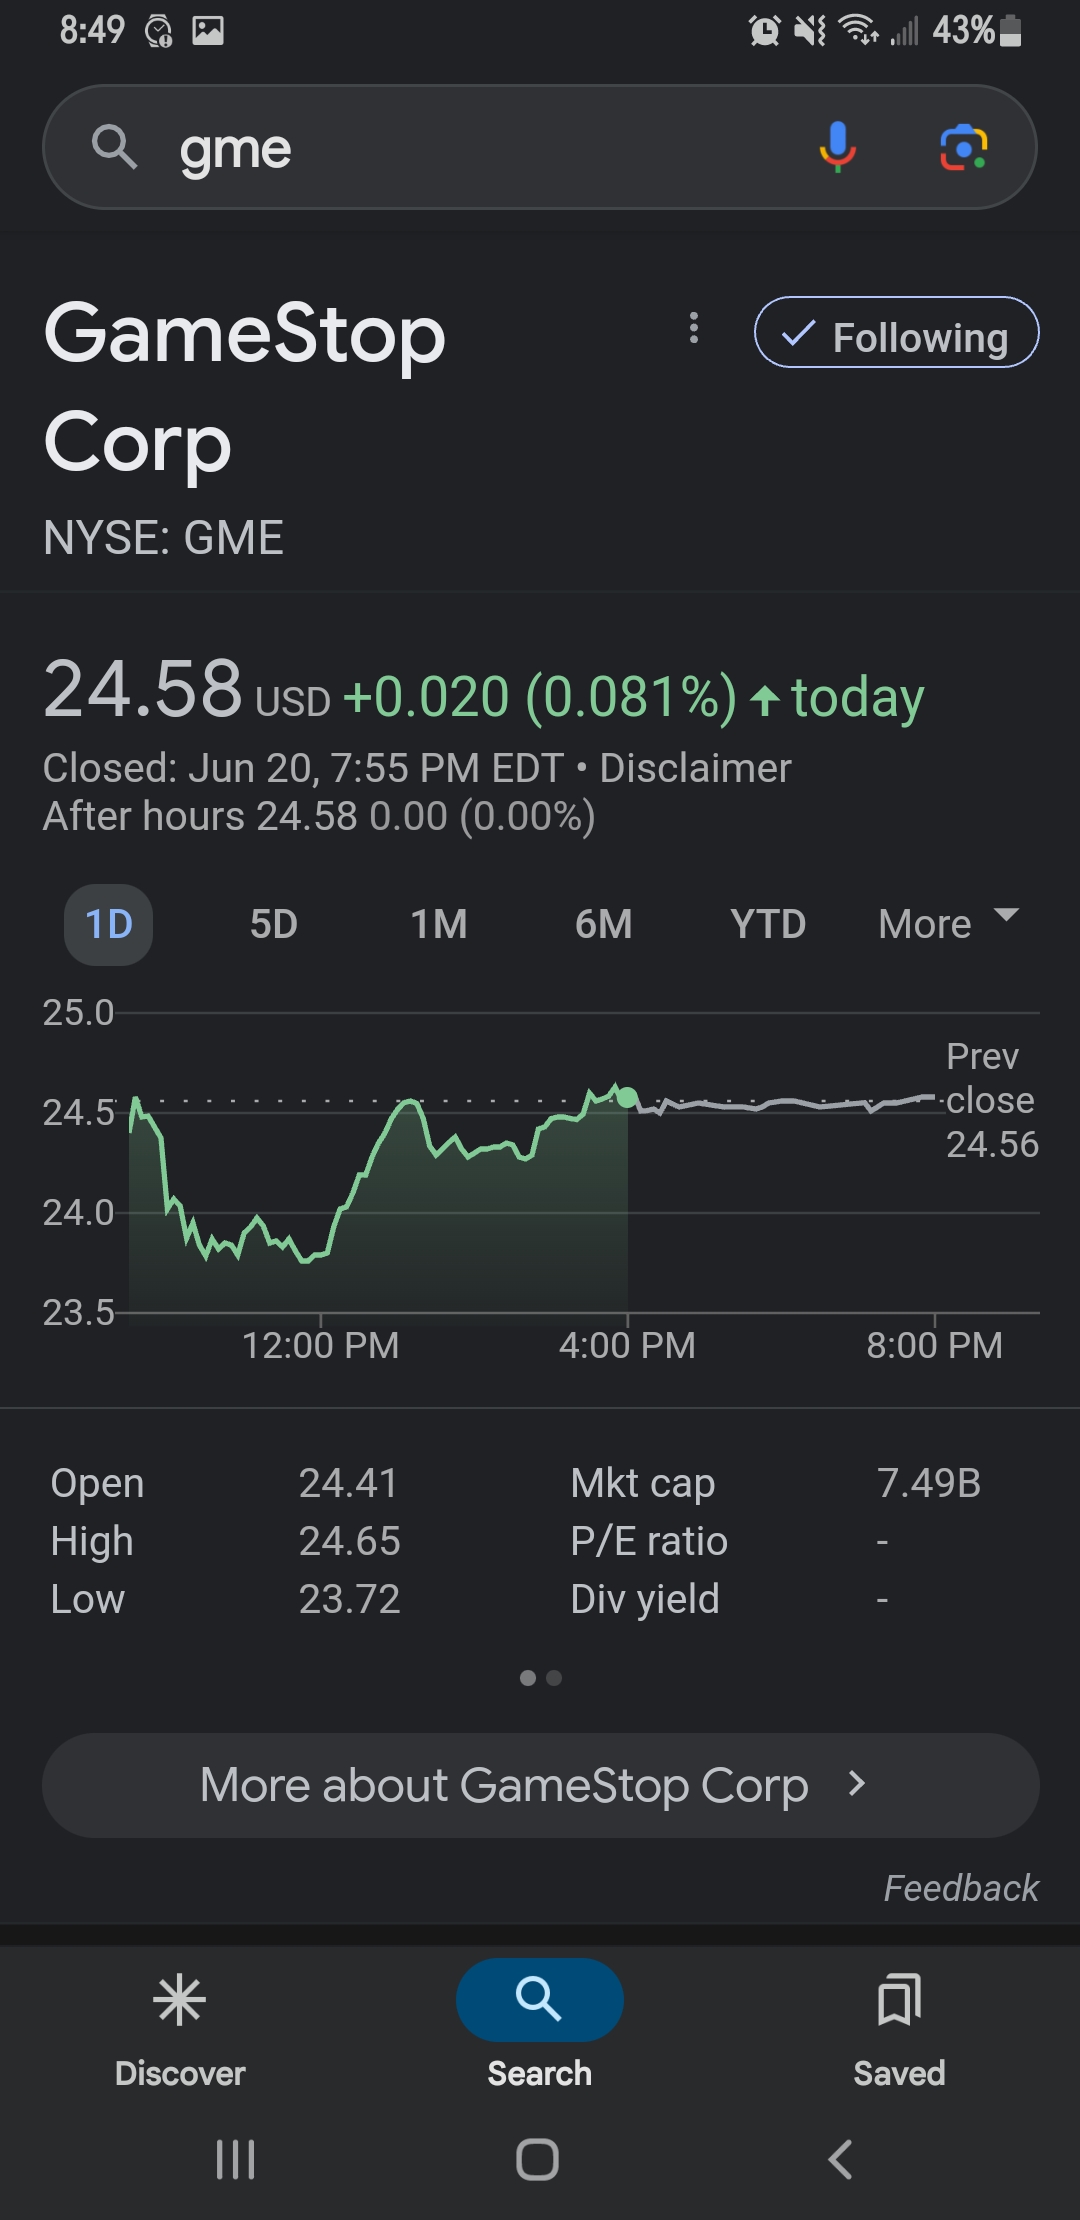The width and height of the screenshot is (1080, 2220).
Task: Open Google Lens camera search
Action: click(963, 147)
